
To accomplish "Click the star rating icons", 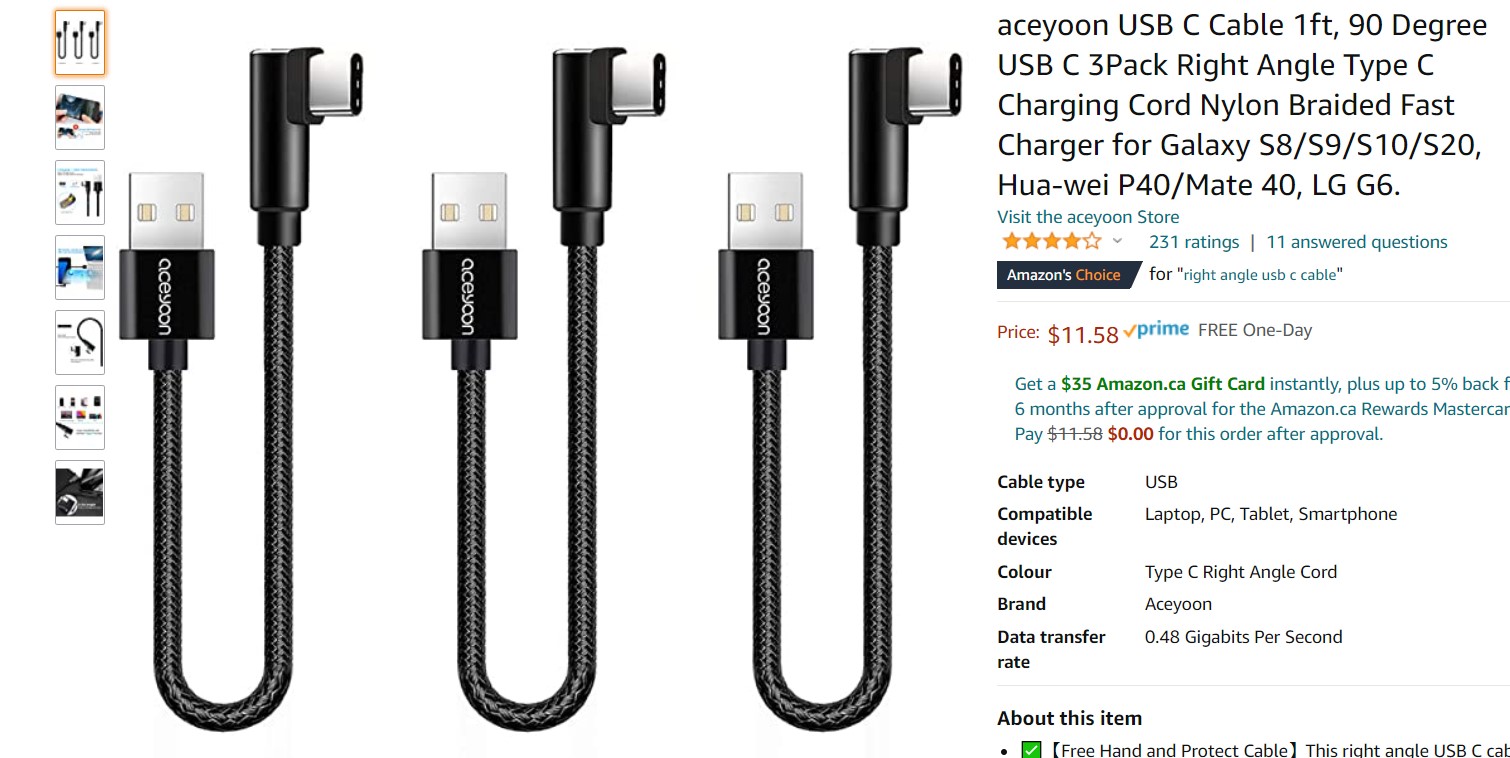I will [1051, 242].
